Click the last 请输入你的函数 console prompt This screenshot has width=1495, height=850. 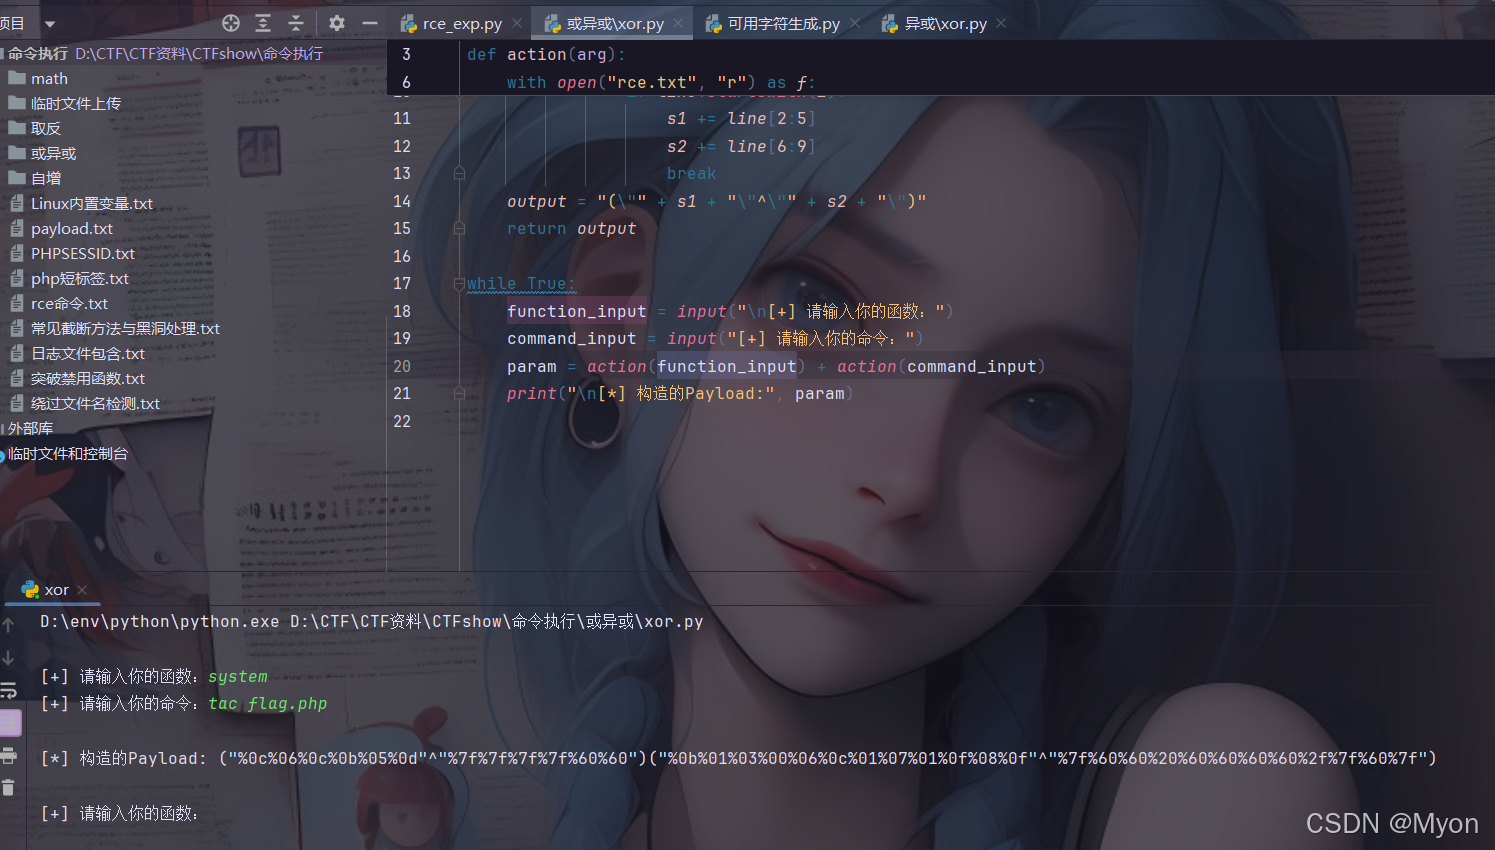click(x=119, y=813)
